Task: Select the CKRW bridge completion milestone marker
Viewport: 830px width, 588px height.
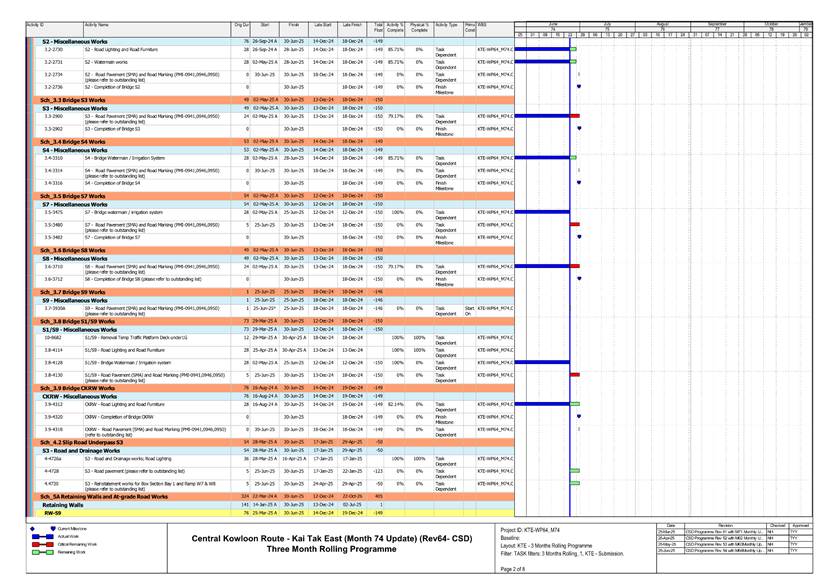Action: (x=579, y=416)
